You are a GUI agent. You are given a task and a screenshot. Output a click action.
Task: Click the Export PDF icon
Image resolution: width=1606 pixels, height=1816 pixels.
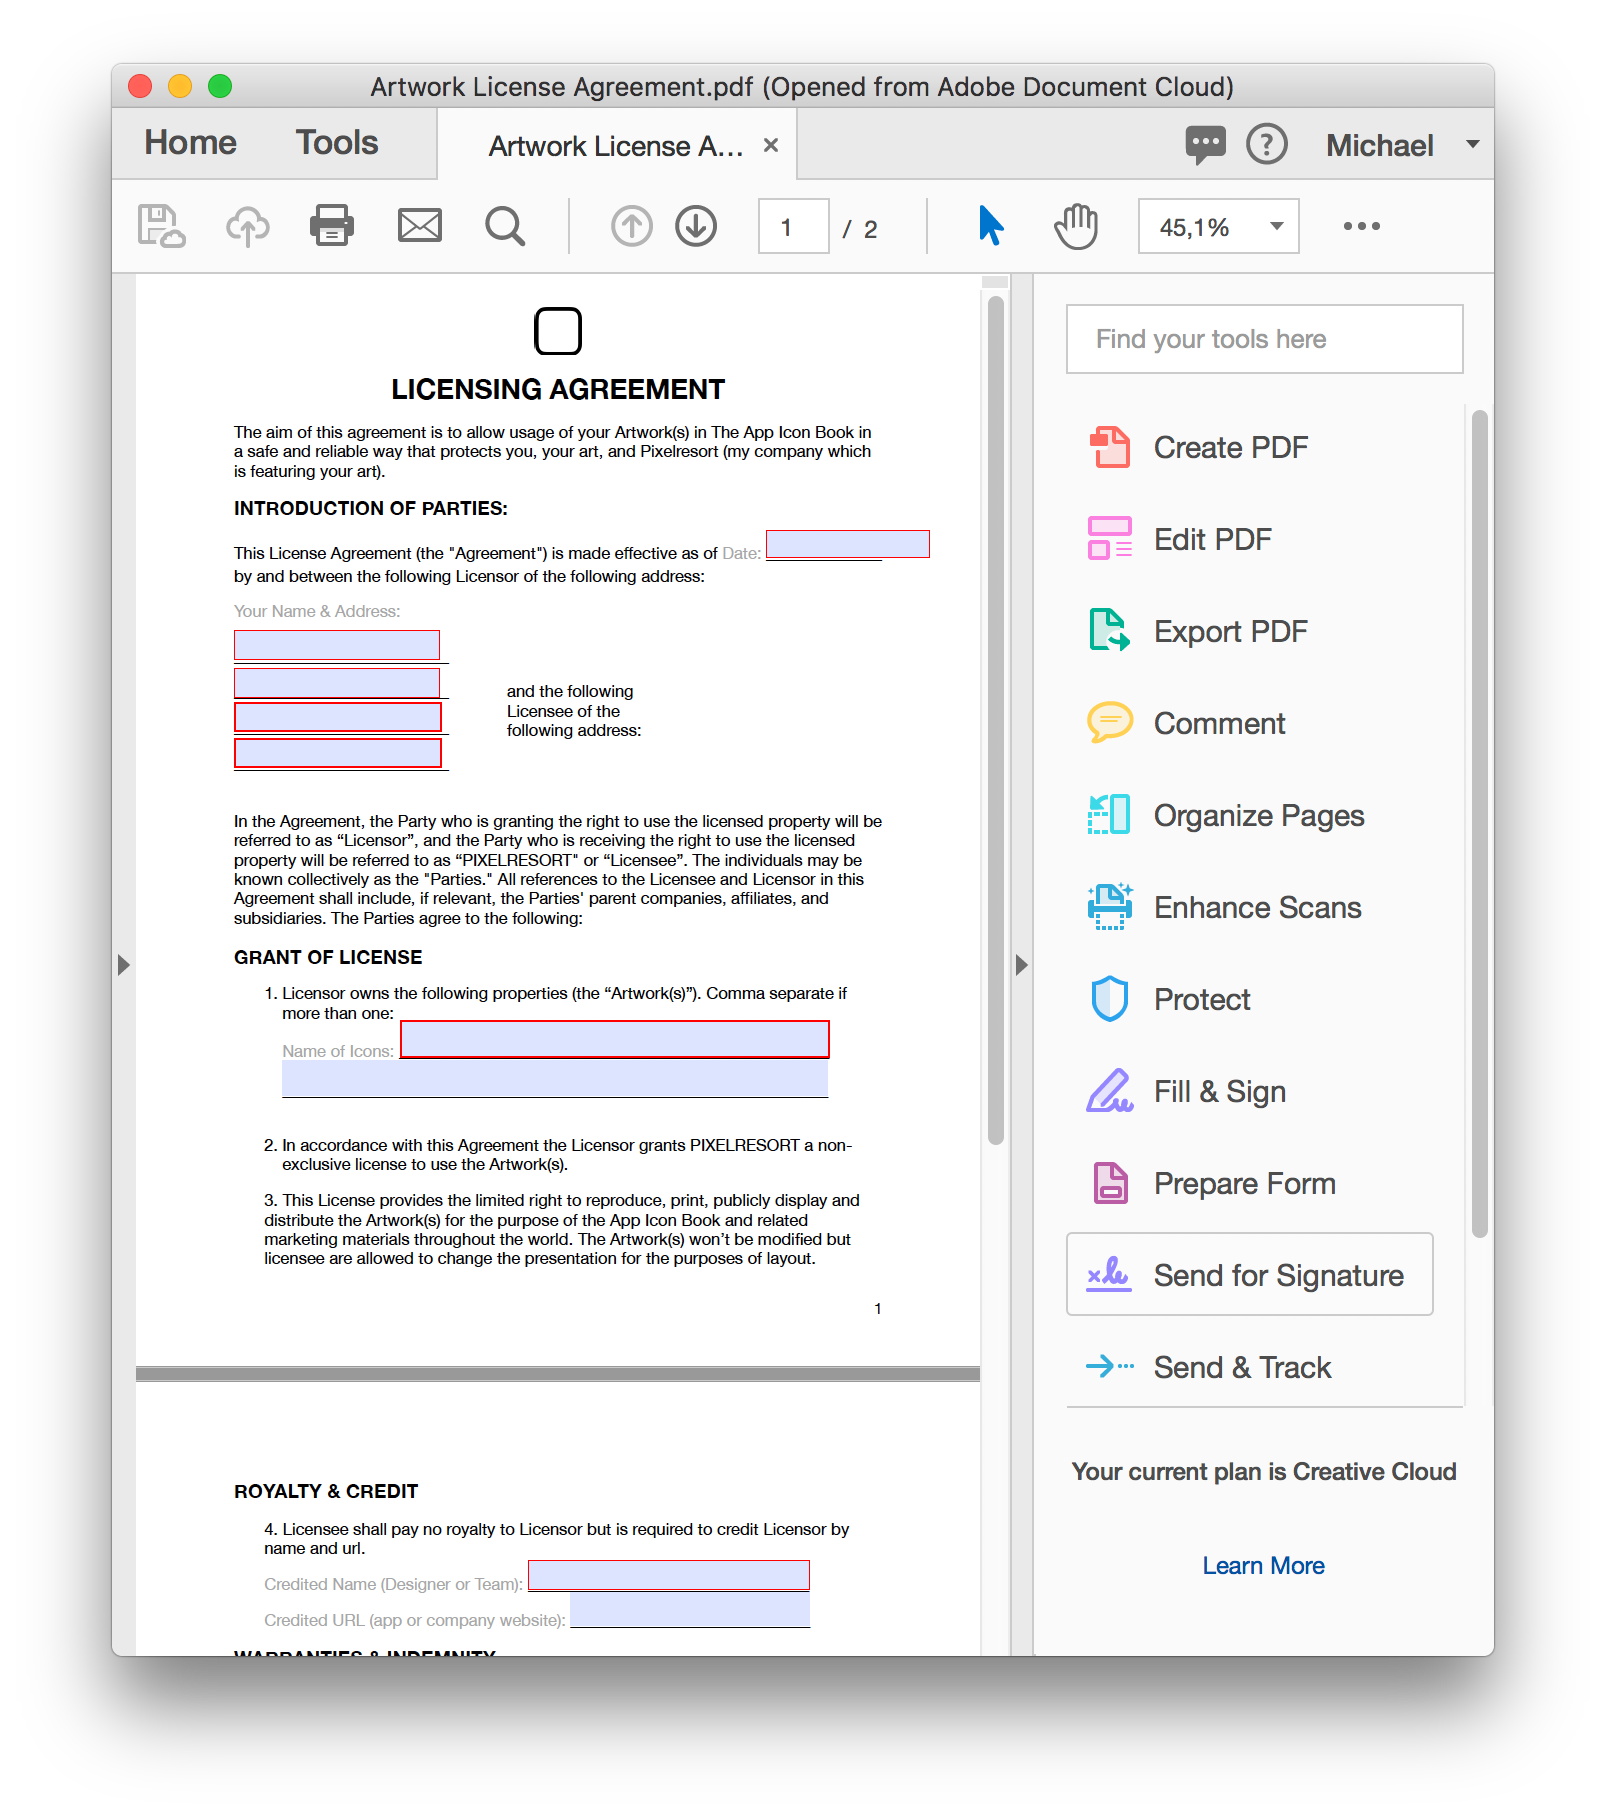click(x=1109, y=631)
